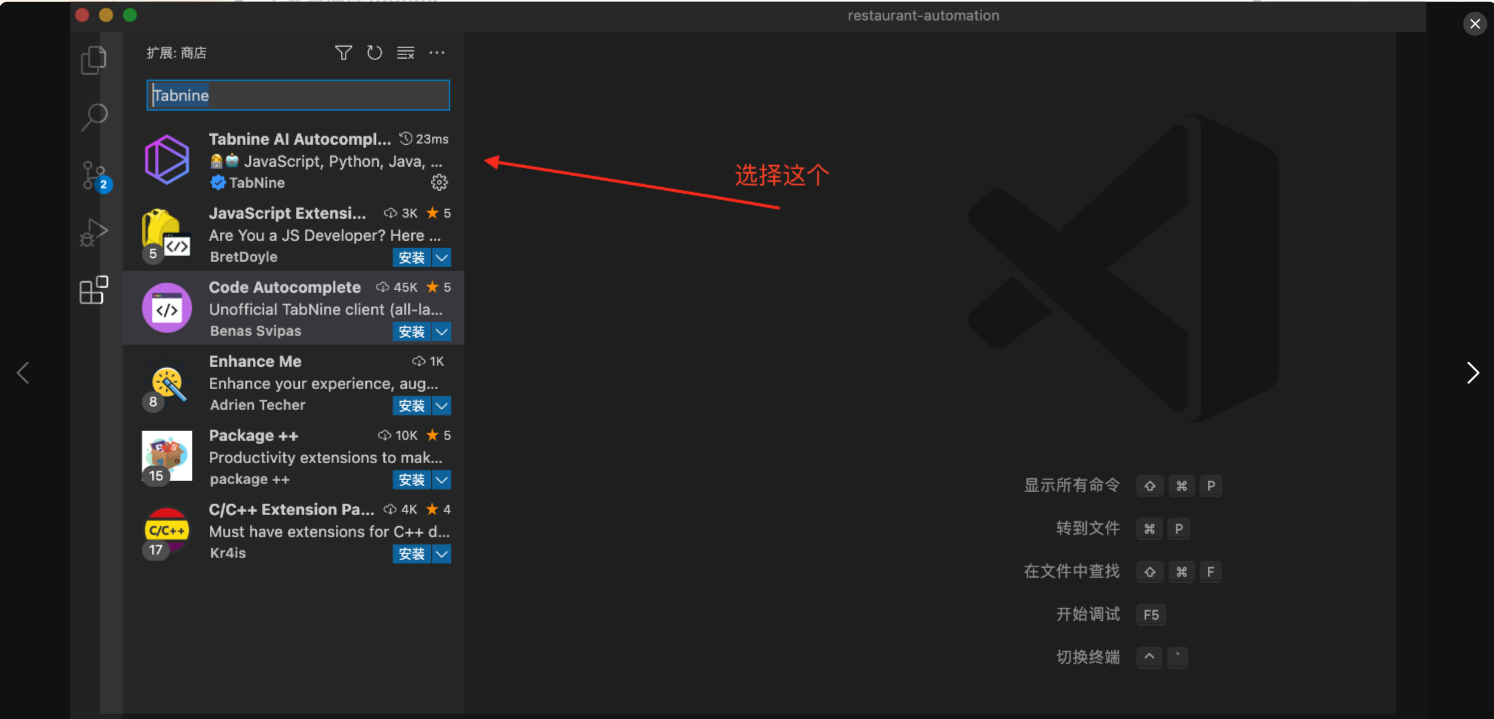Open install dropdown arrow for Package ++
This screenshot has height=719, width=1494.
[440, 479]
